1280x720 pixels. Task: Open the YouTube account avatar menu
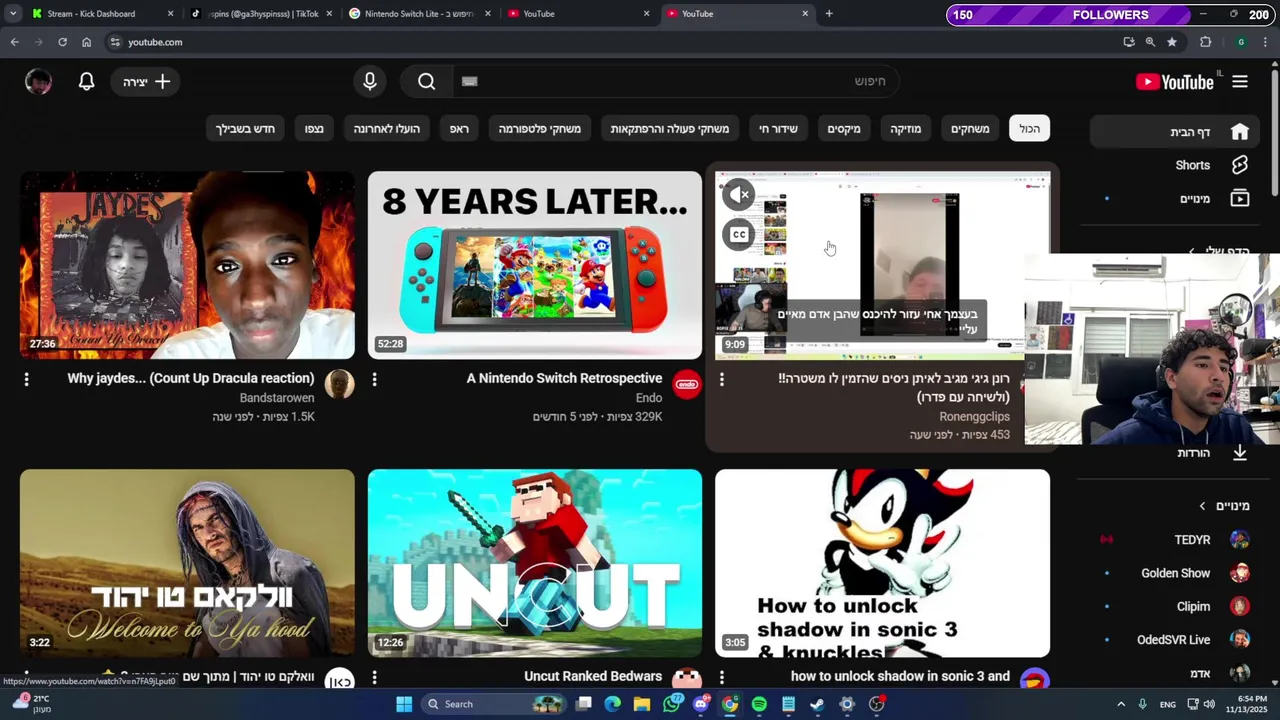pos(38,82)
